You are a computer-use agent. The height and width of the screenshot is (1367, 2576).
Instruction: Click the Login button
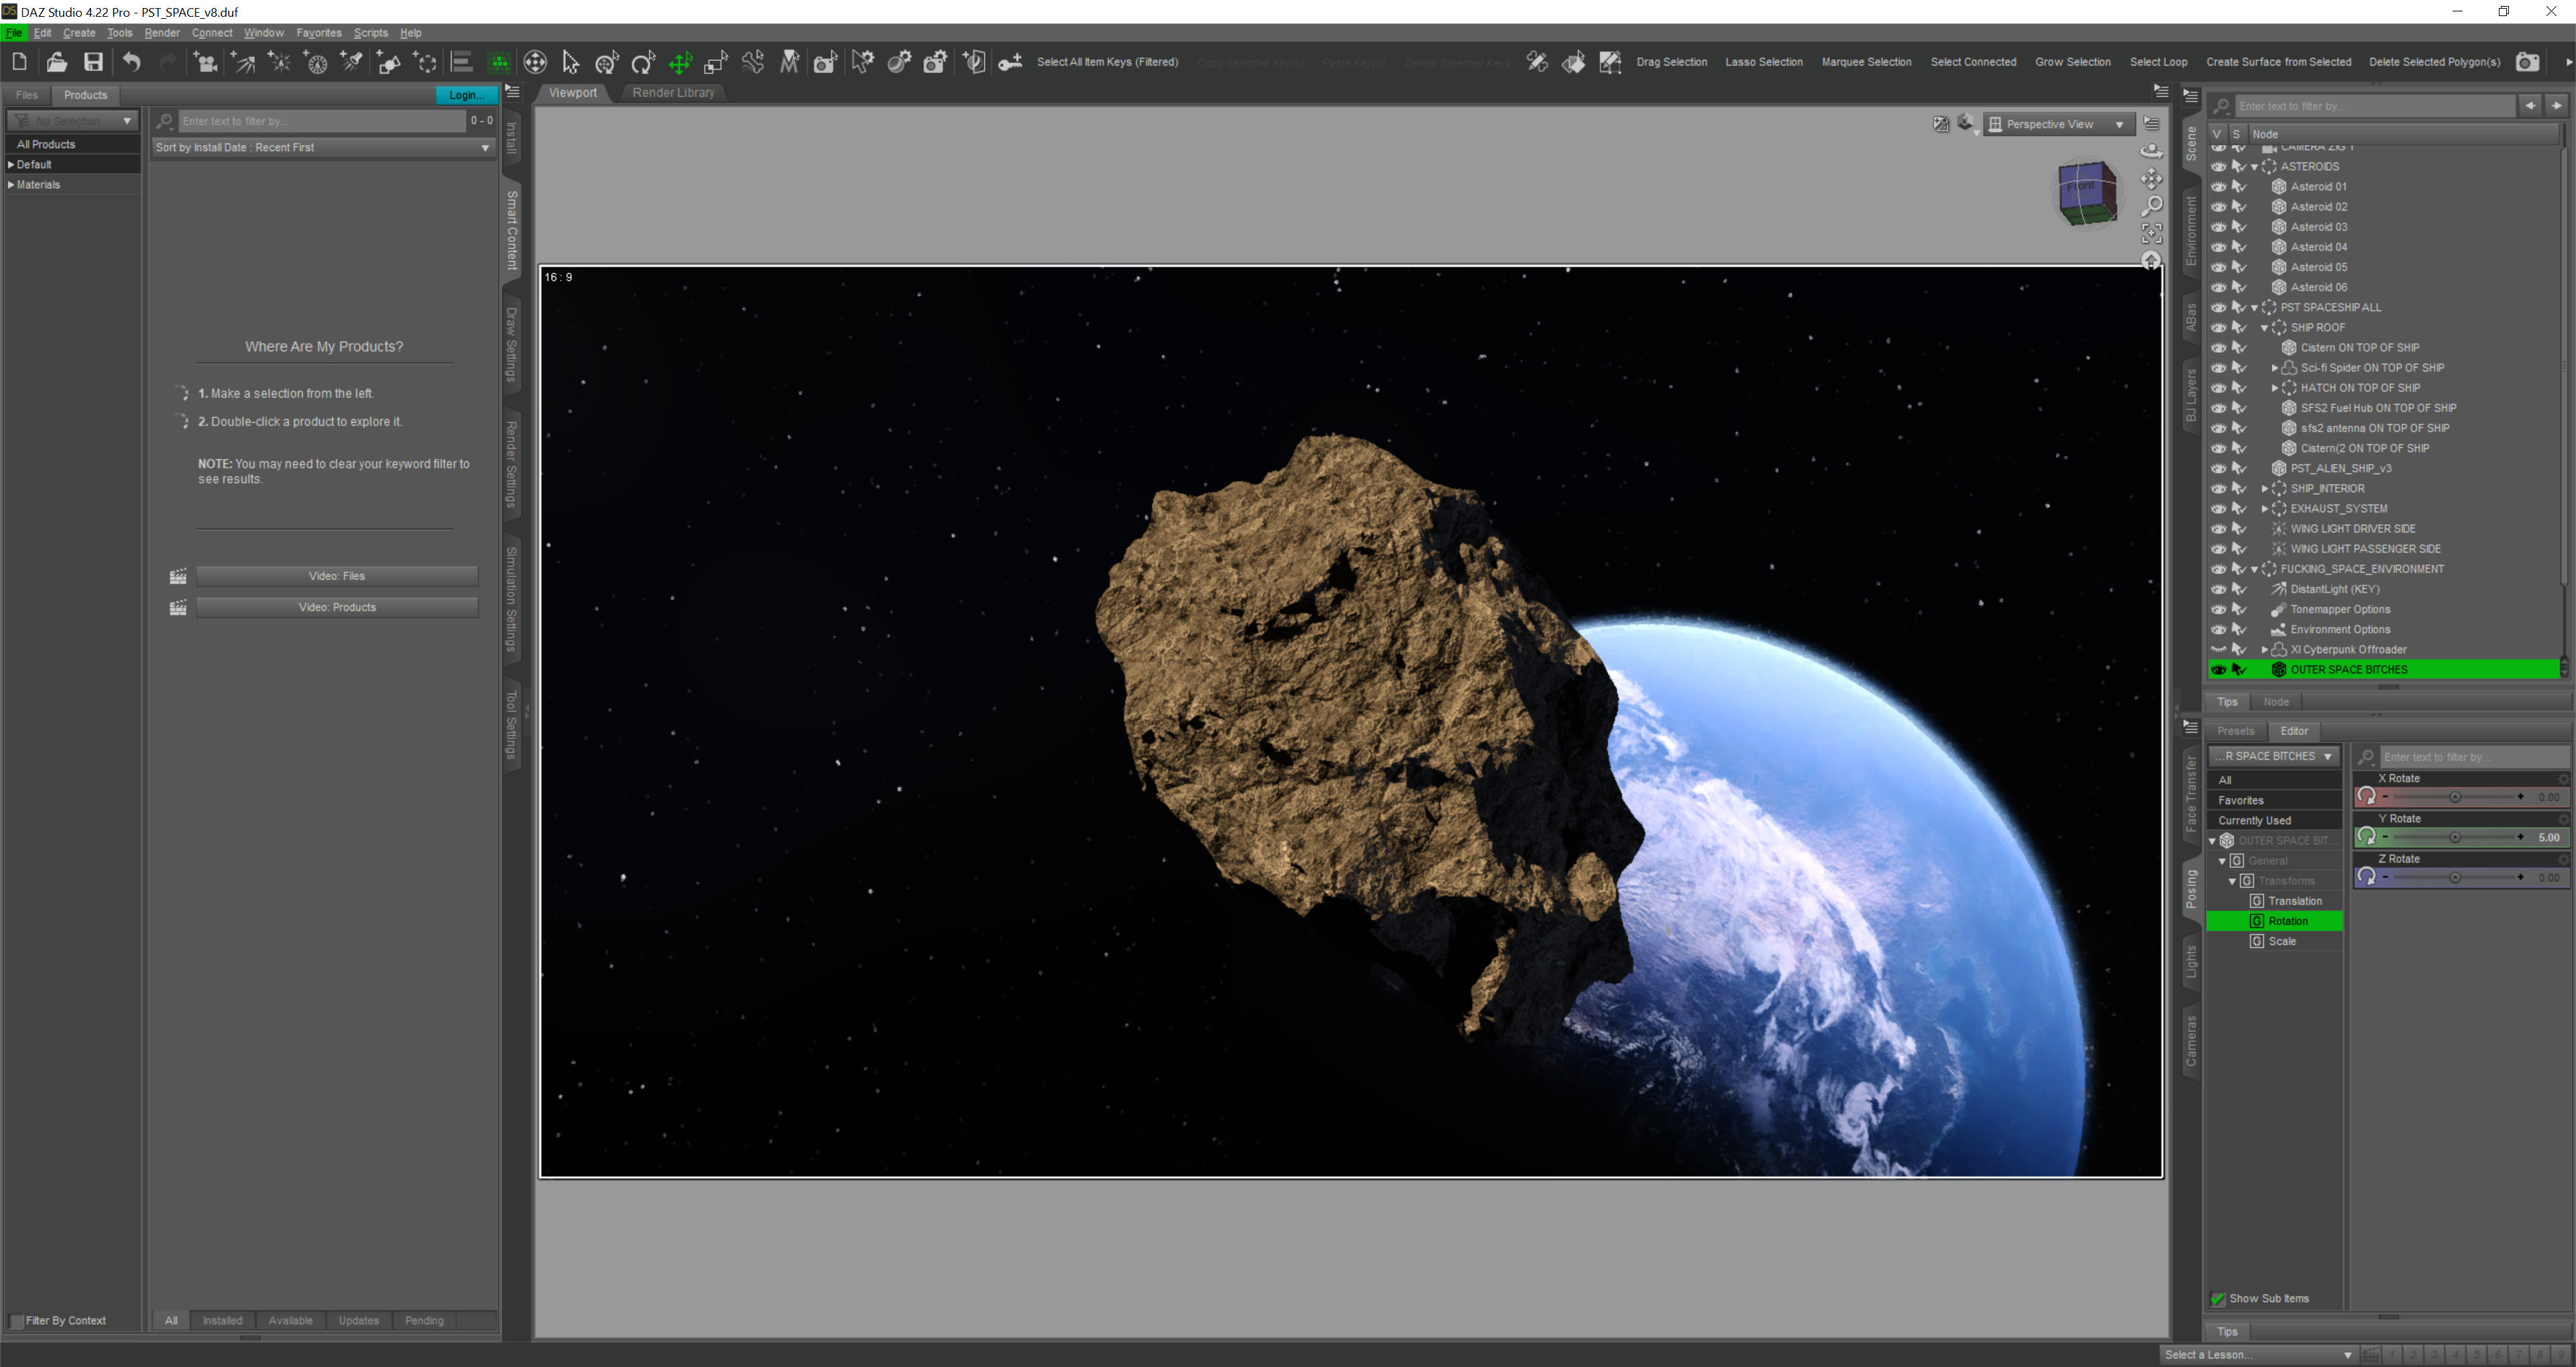(x=466, y=95)
